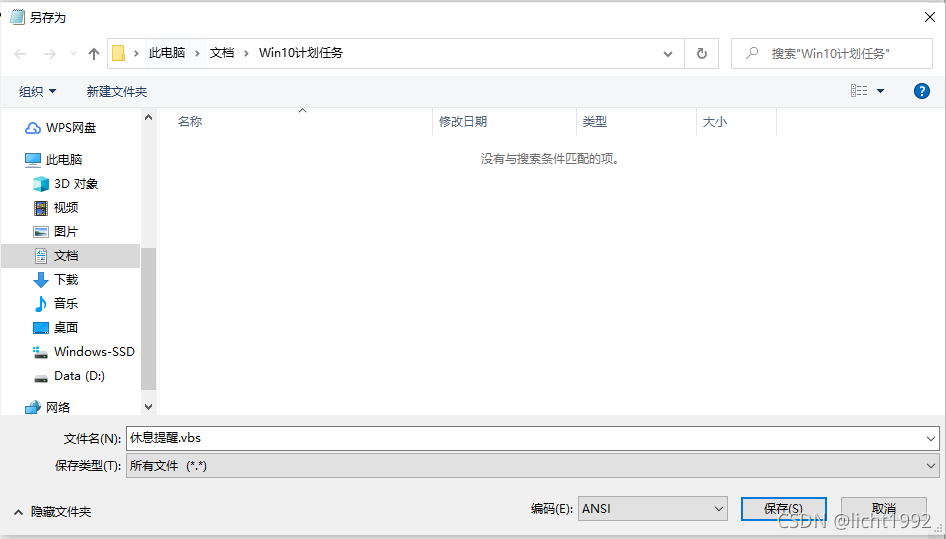The width and height of the screenshot is (946, 539).
Task: Sort by 修改日期 column header
Action: click(463, 121)
